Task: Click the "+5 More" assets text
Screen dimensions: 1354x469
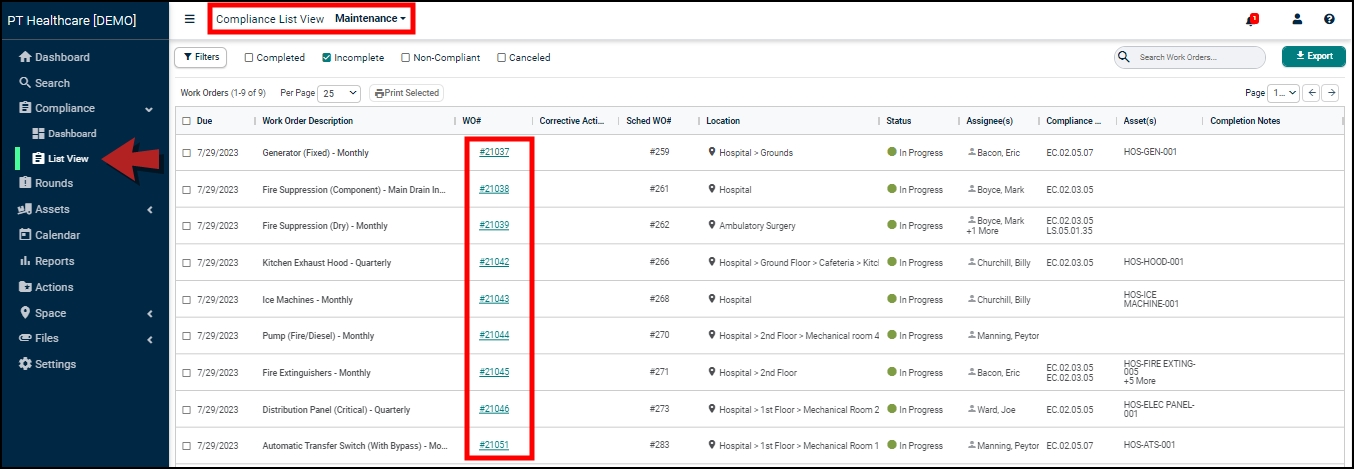Action: click(1139, 381)
